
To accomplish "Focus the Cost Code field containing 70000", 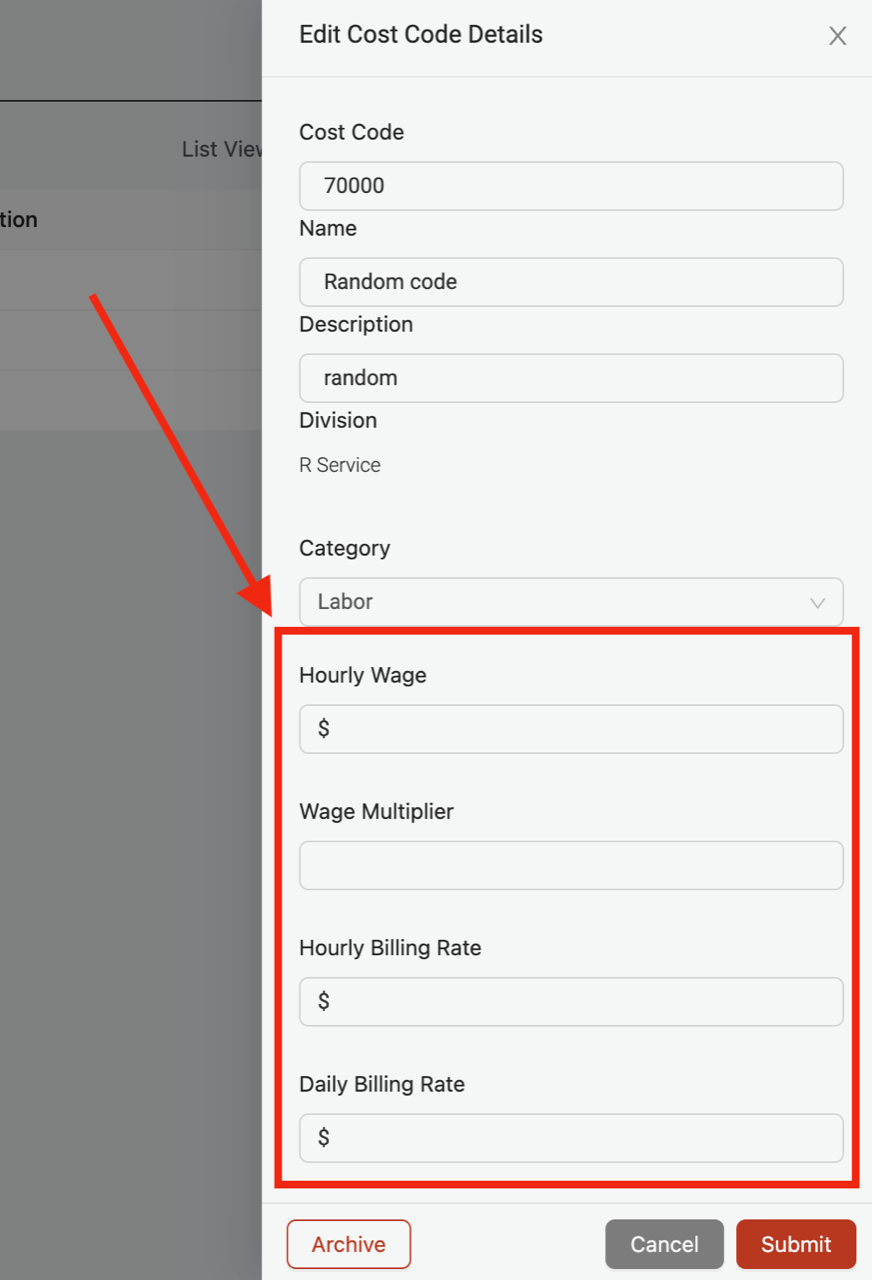I will point(571,186).
